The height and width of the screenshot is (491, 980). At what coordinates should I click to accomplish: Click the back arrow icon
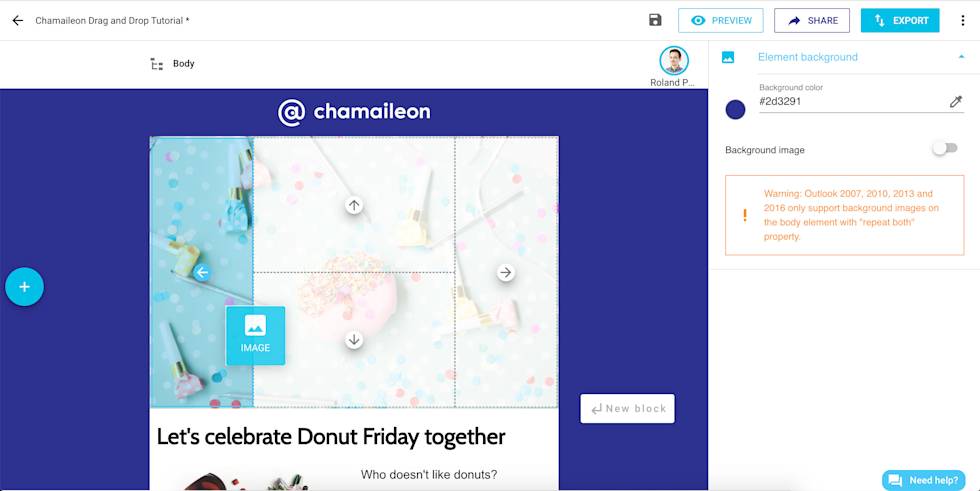coord(17,20)
